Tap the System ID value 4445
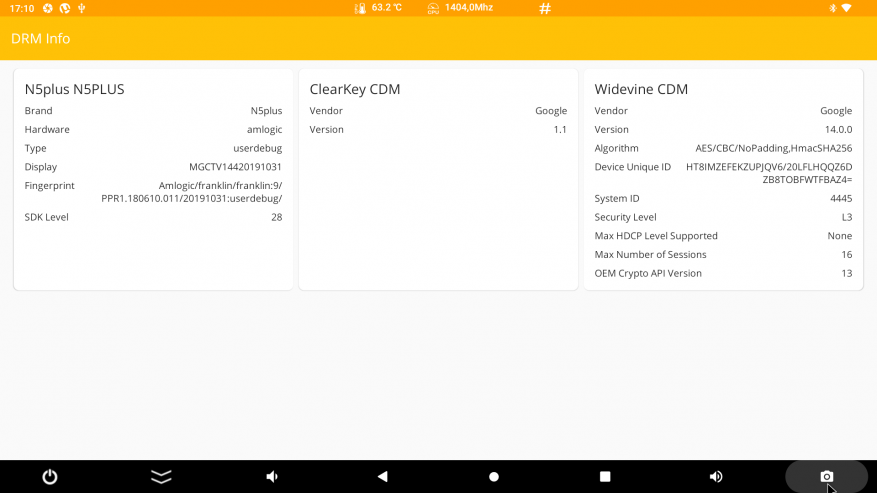The image size is (877, 493). click(841, 199)
